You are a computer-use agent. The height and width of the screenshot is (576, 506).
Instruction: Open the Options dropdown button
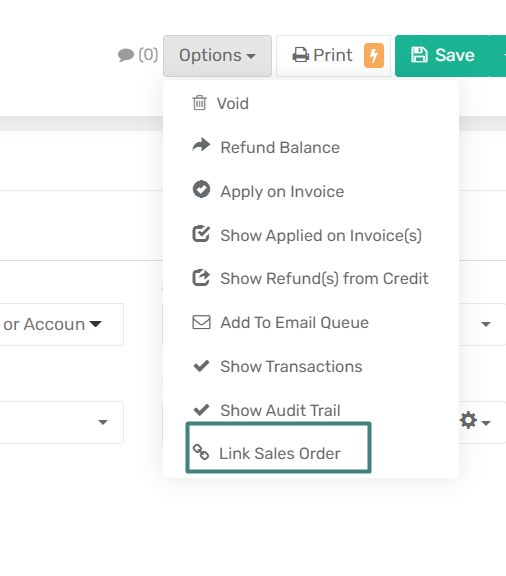(217, 56)
